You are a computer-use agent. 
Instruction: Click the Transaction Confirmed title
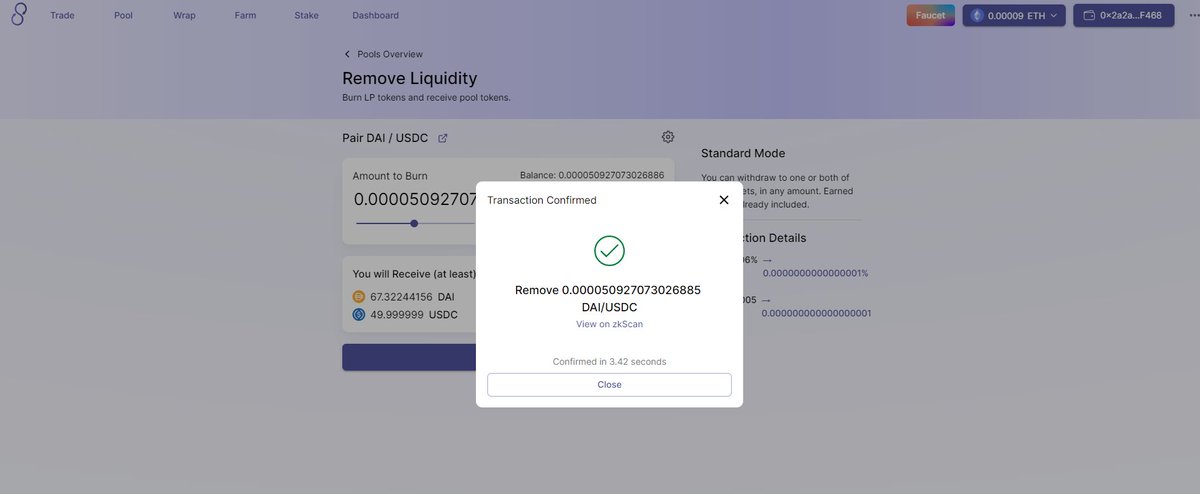542,200
